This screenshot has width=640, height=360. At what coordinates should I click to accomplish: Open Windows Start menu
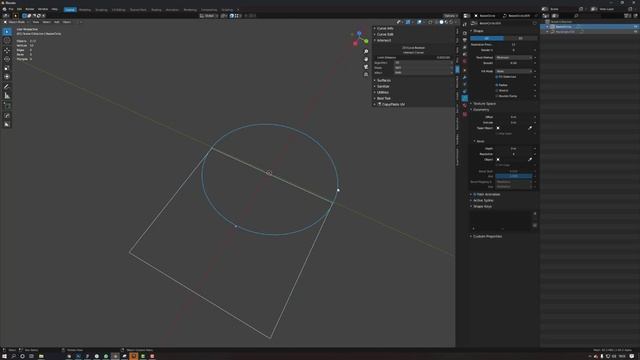4,356
